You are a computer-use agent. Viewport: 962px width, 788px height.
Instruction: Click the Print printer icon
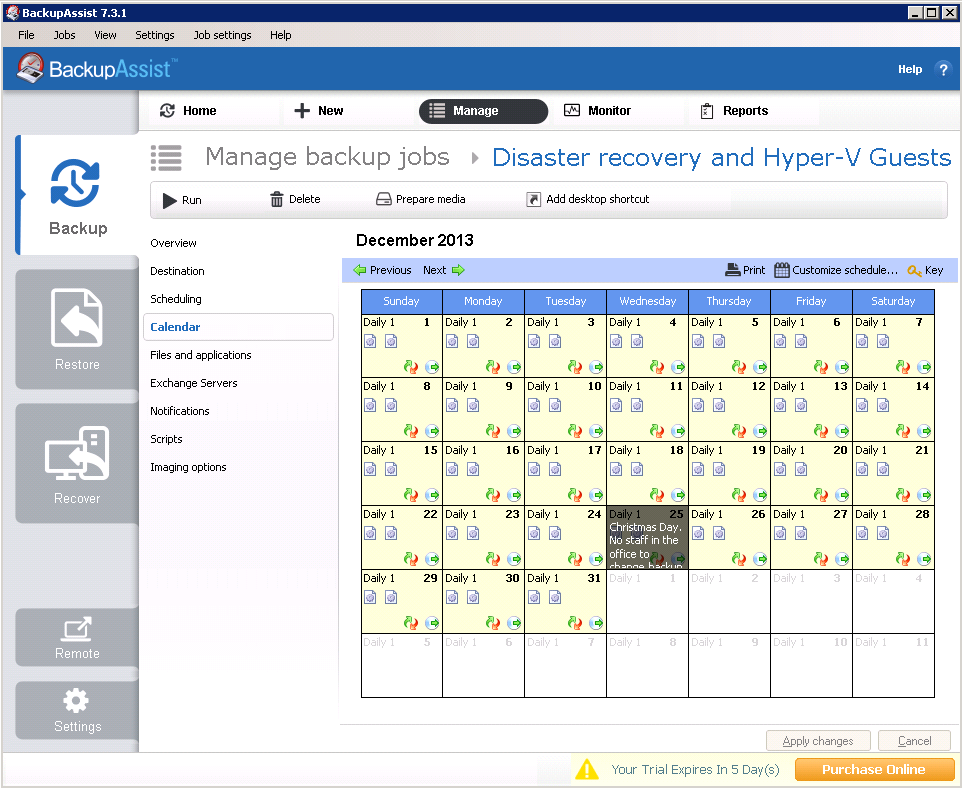733,270
